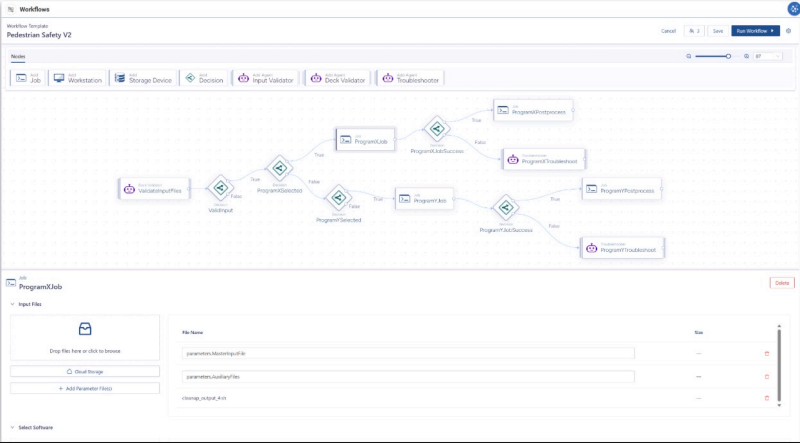The image size is (800, 443).
Task: Delete the cleanup_output_4.sh file row
Action: coord(766,398)
